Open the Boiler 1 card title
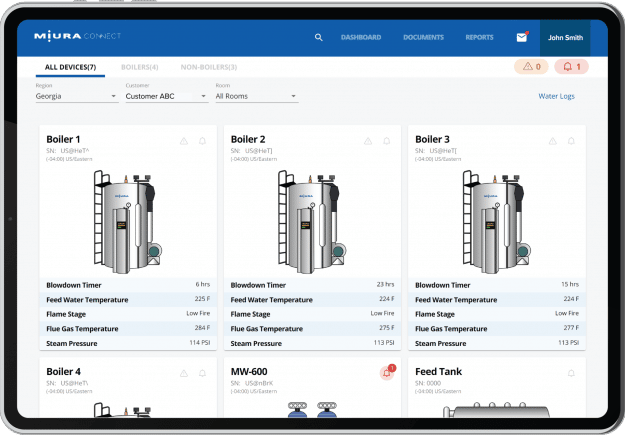625x435 pixels. coord(63,139)
